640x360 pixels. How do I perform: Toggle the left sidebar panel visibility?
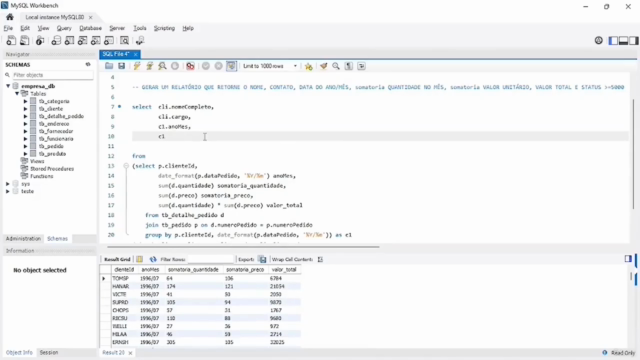click(613, 40)
